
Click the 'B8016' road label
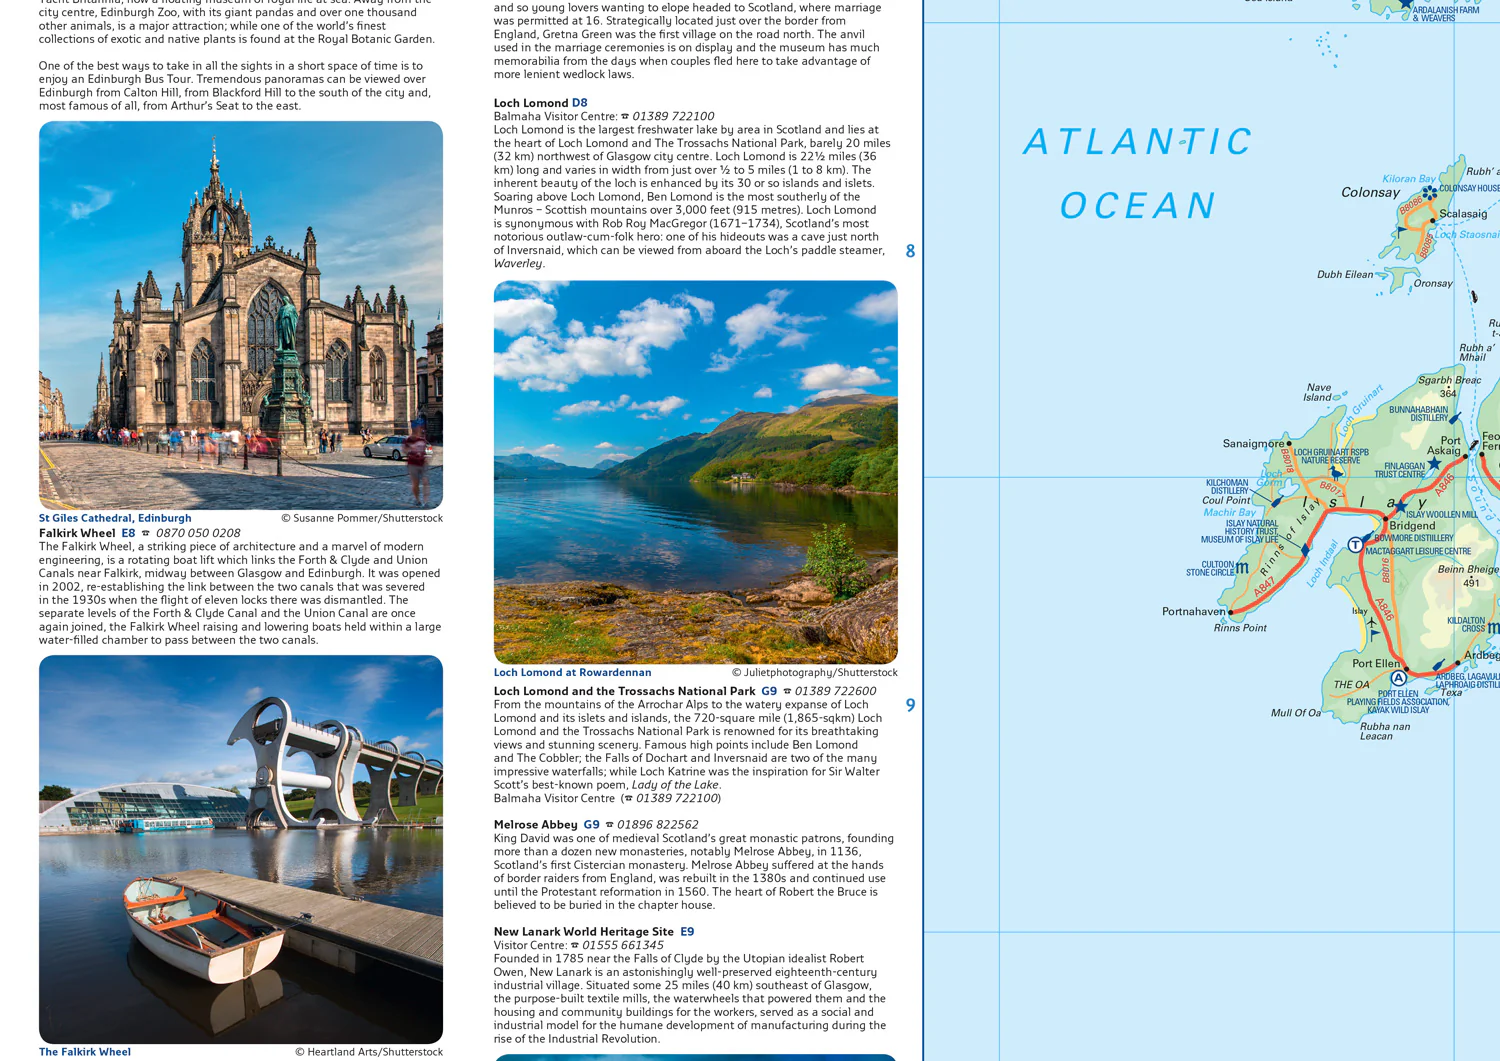pyautogui.click(x=1385, y=570)
